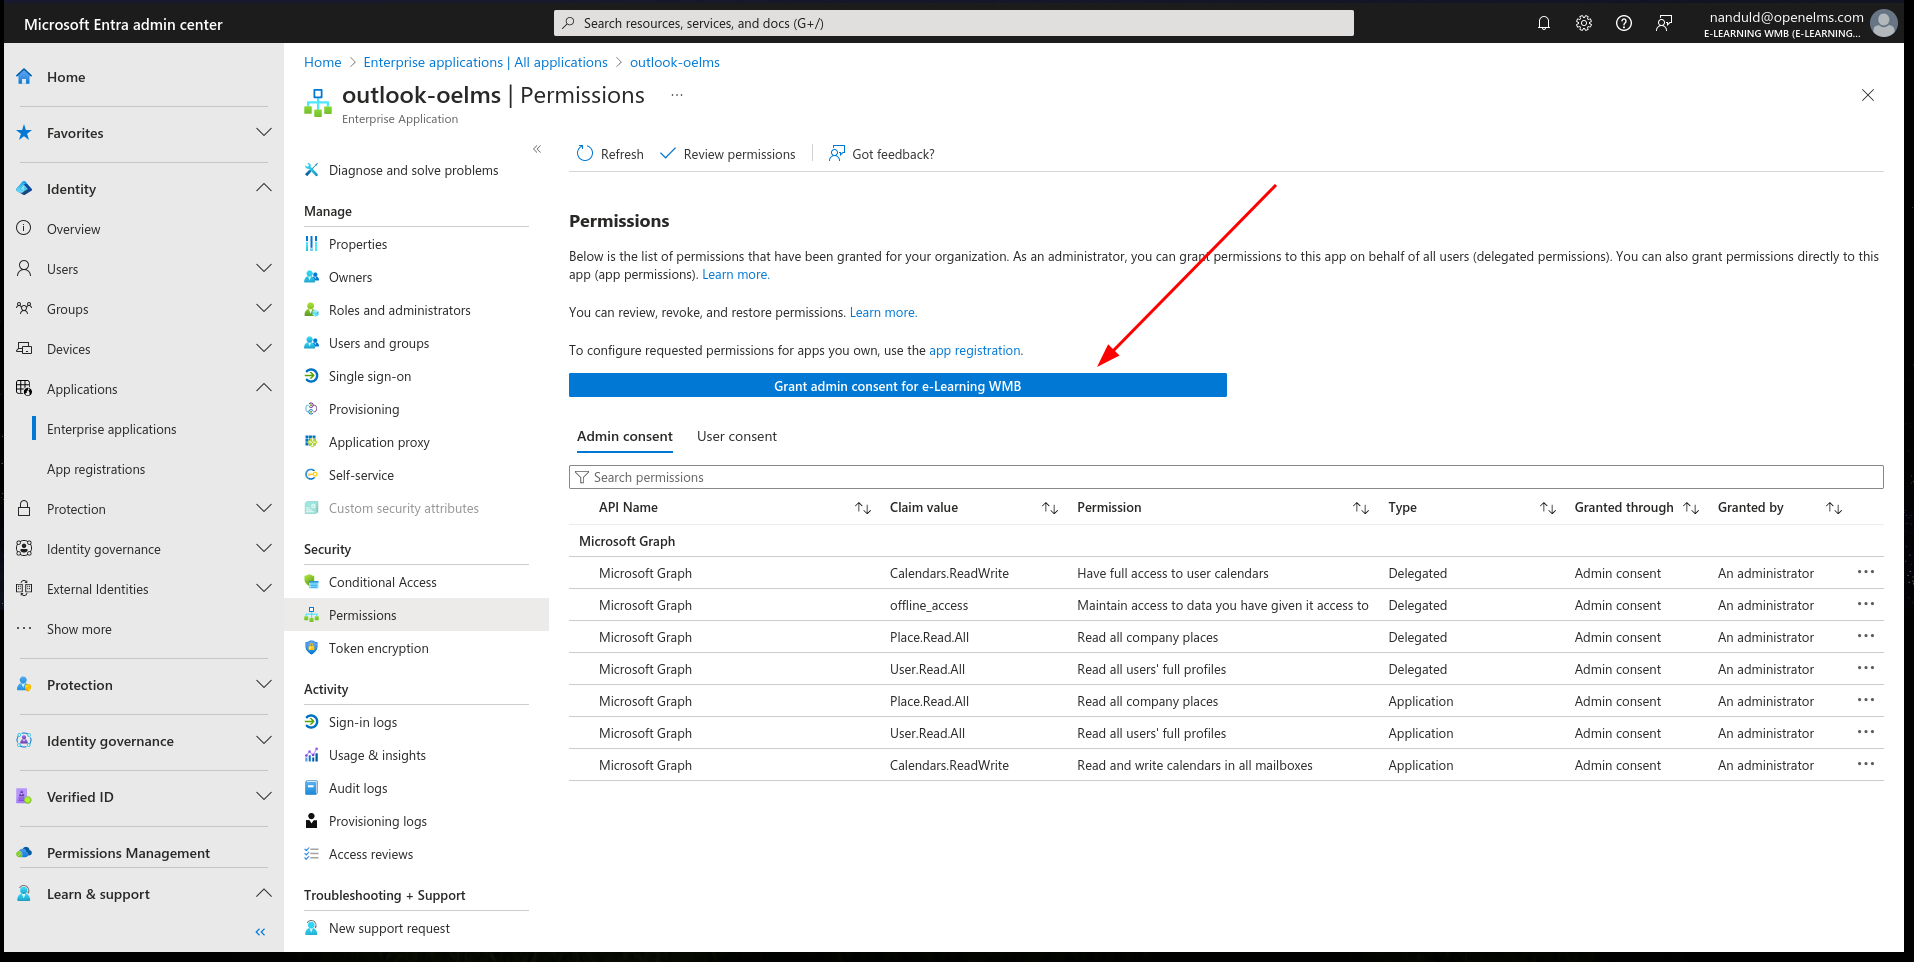Click Enterprise applications breadcrumb link
1914x962 pixels.
(486, 62)
